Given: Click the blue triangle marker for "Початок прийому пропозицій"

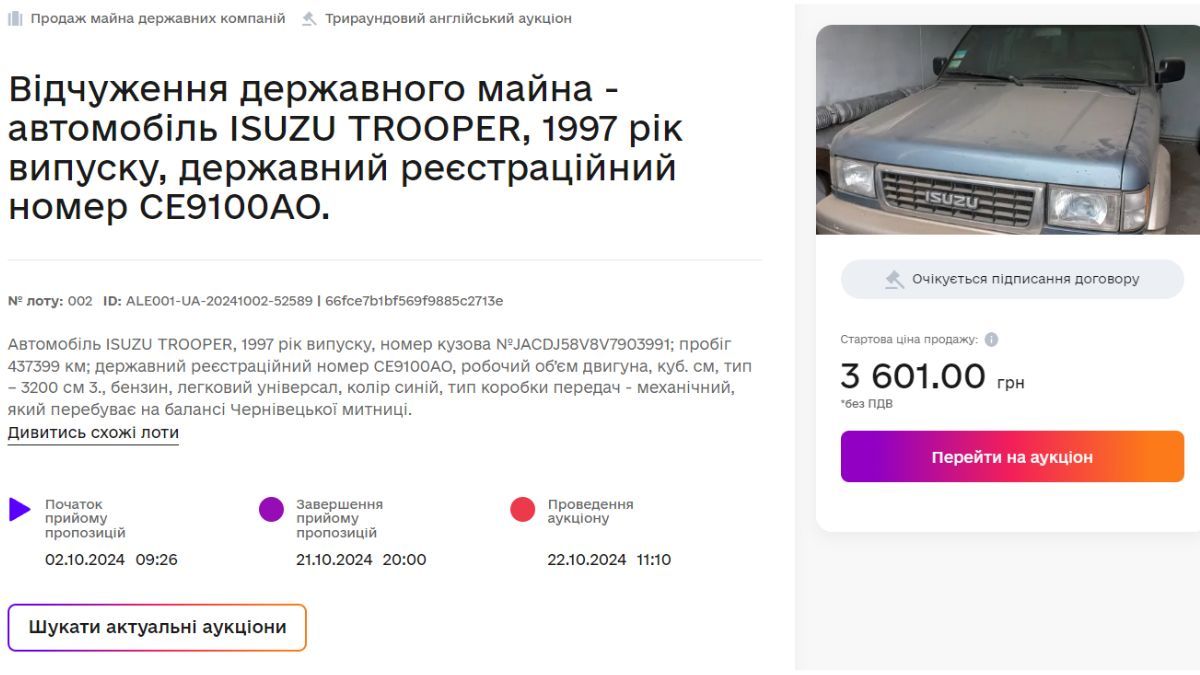Looking at the screenshot, I should [18, 511].
